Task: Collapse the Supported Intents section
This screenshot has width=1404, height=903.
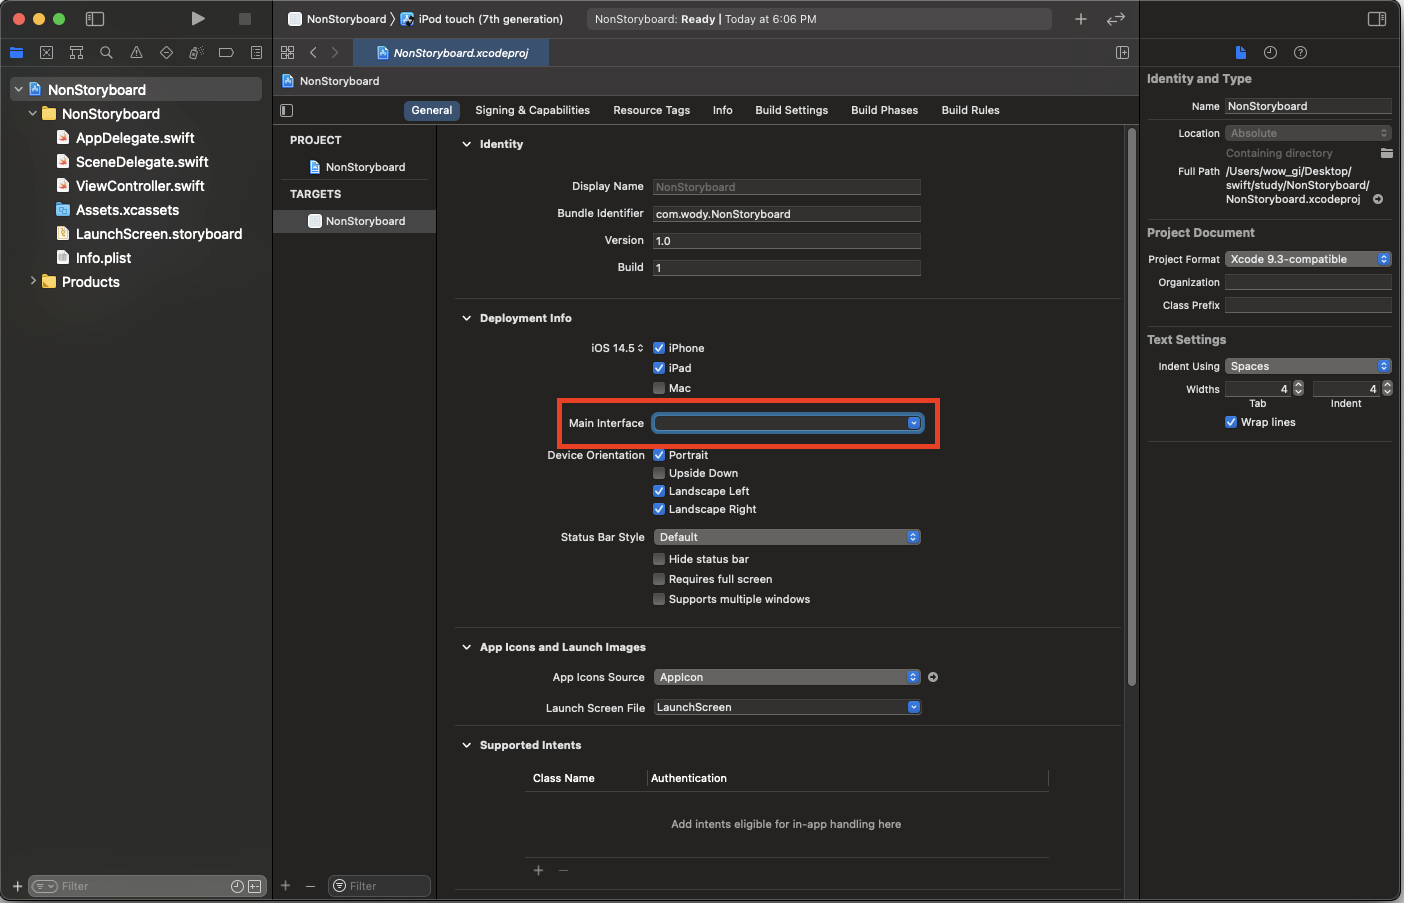Action: point(466,745)
